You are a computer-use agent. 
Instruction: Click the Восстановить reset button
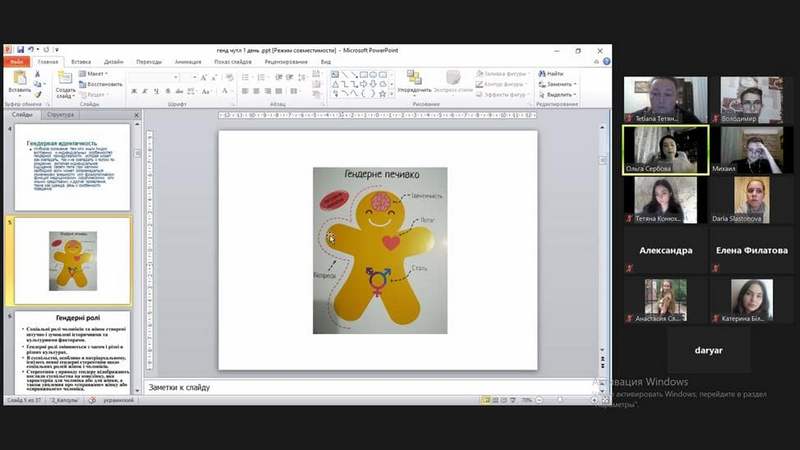[101, 84]
